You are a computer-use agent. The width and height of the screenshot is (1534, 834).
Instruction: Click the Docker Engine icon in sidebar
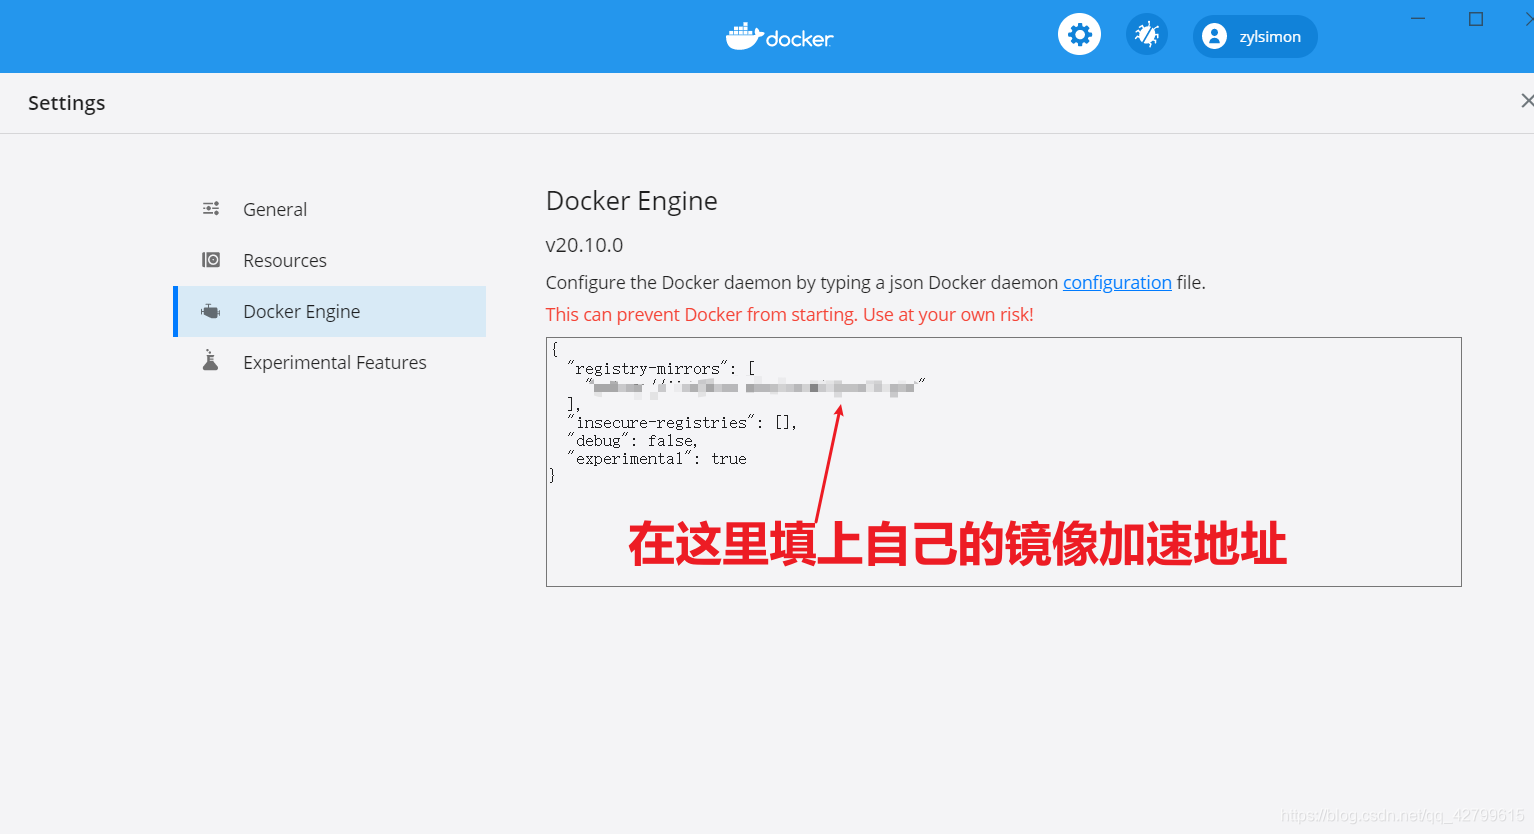[211, 311]
